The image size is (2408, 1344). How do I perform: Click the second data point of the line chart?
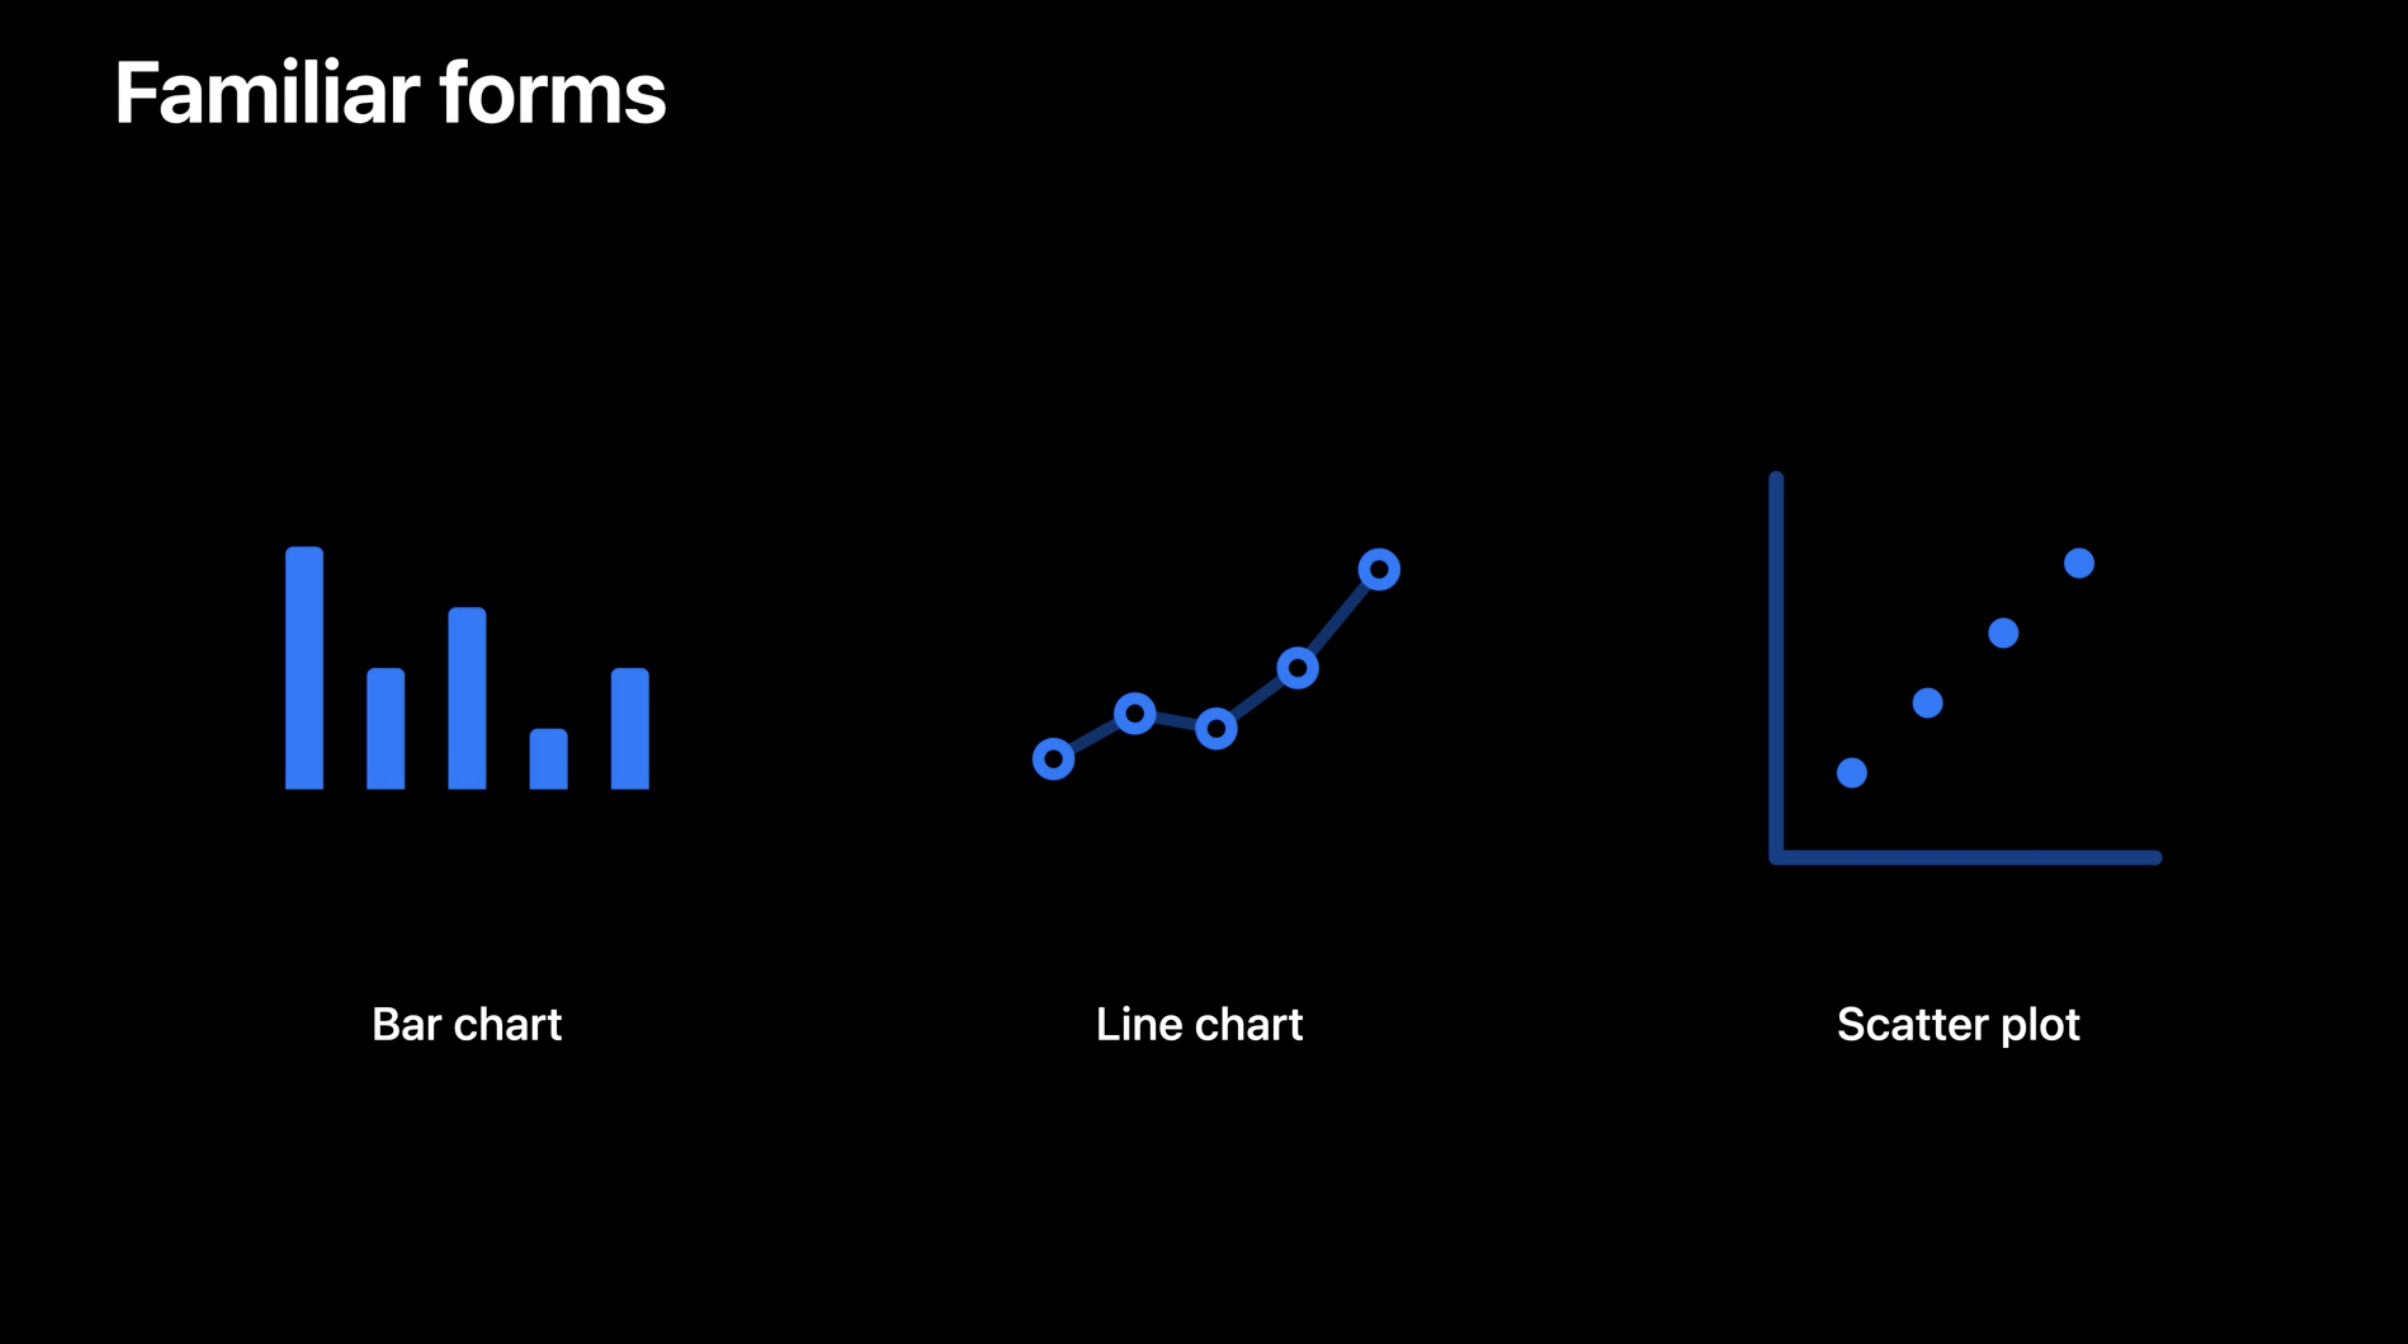(1135, 714)
